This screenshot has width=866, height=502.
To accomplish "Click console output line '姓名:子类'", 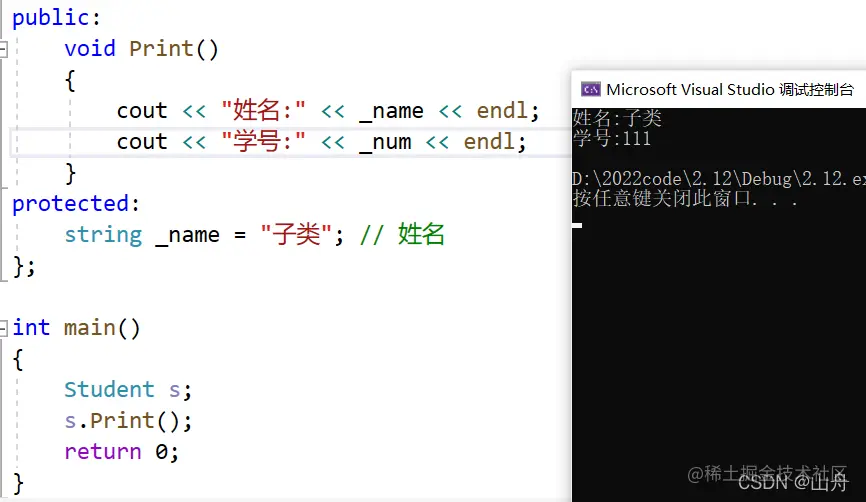I will point(617,118).
